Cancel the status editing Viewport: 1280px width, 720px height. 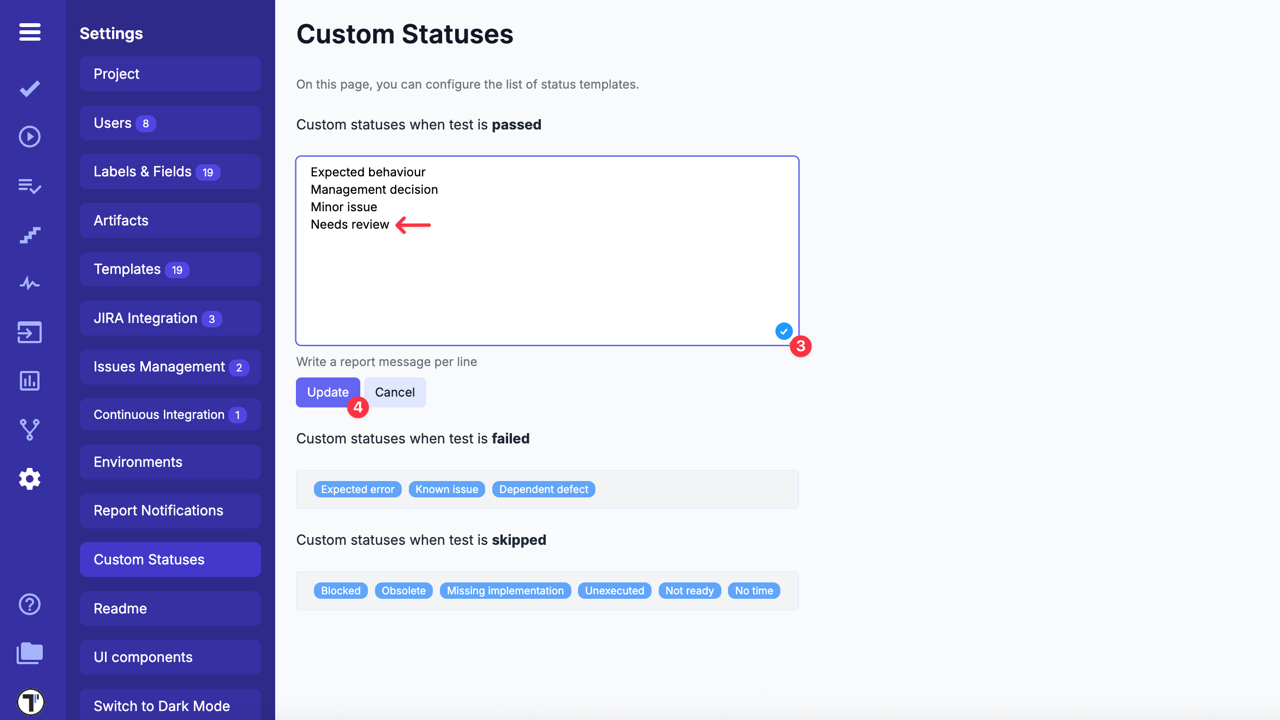click(x=394, y=392)
